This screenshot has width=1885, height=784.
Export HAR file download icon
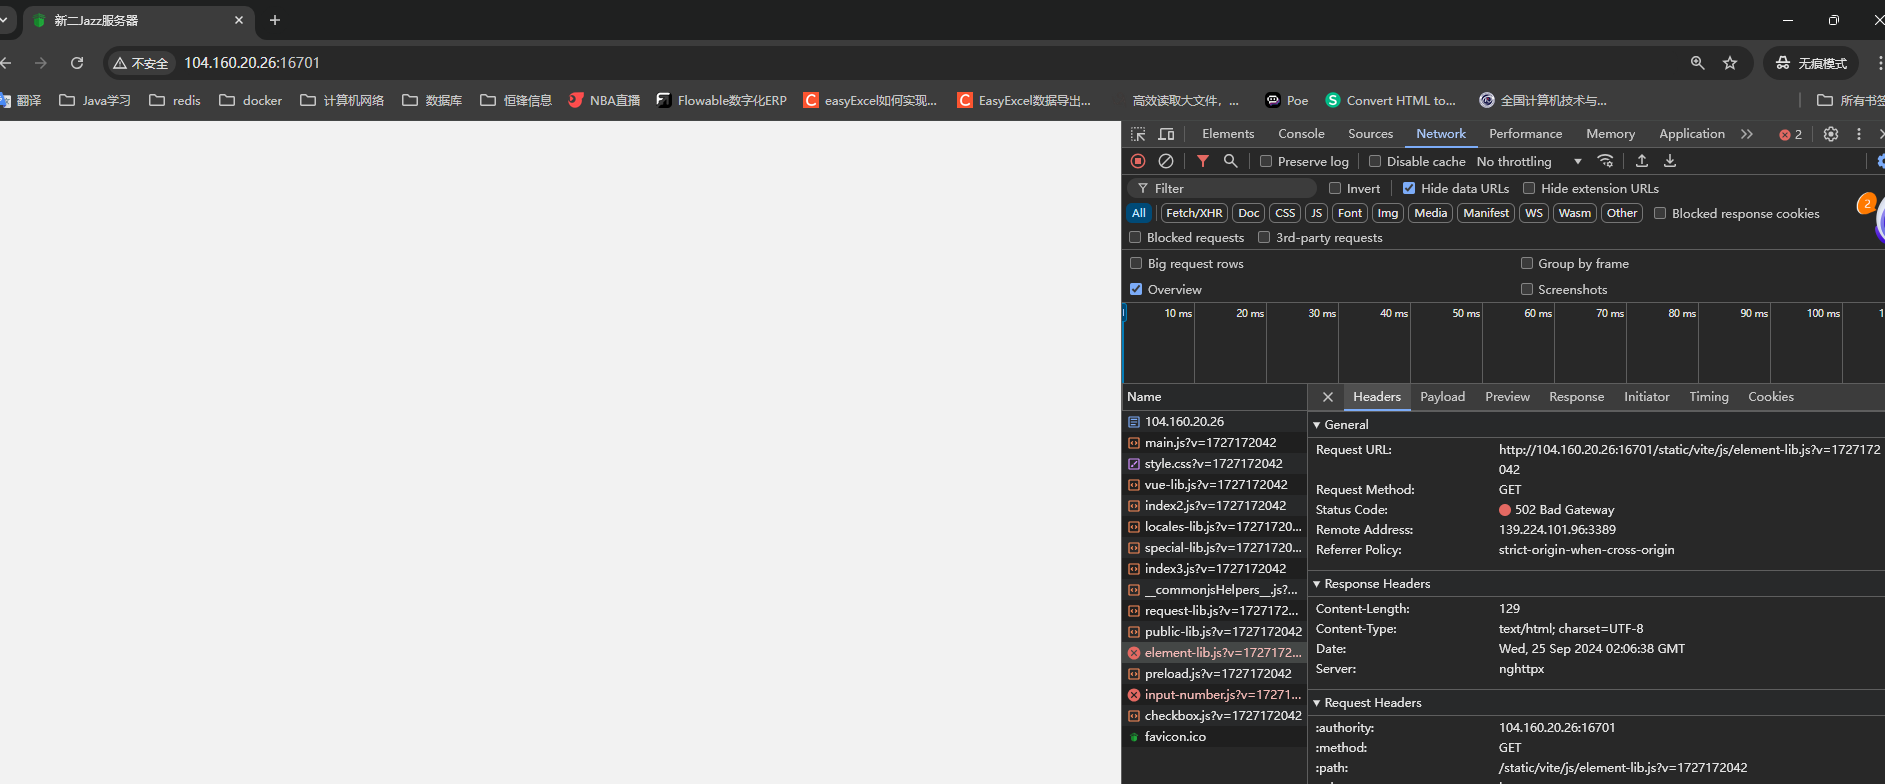pos(1670,161)
